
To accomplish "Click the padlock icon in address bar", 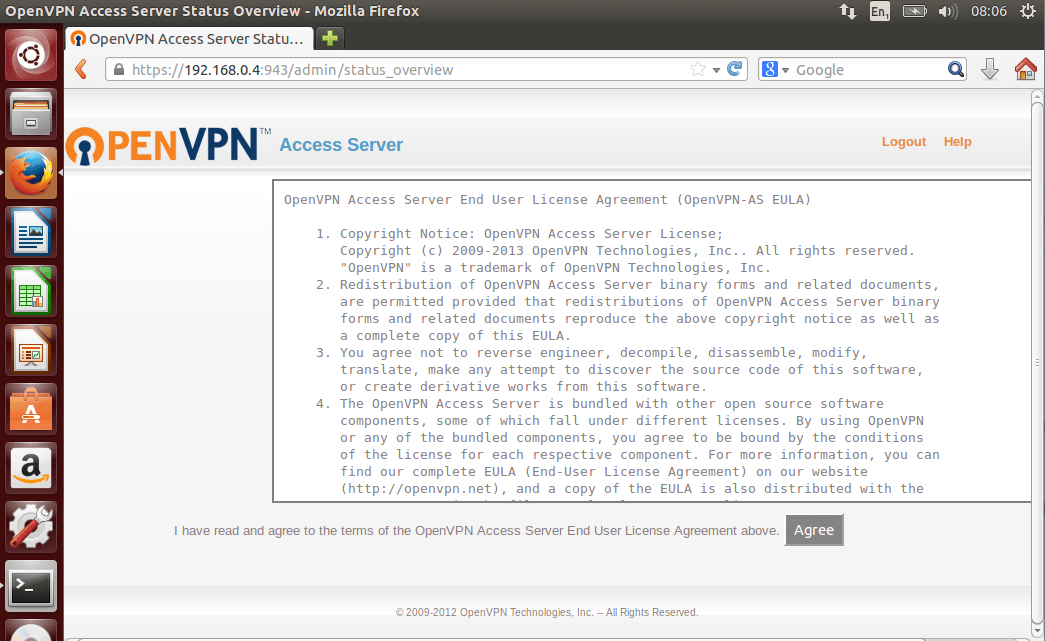I will (119, 69).
